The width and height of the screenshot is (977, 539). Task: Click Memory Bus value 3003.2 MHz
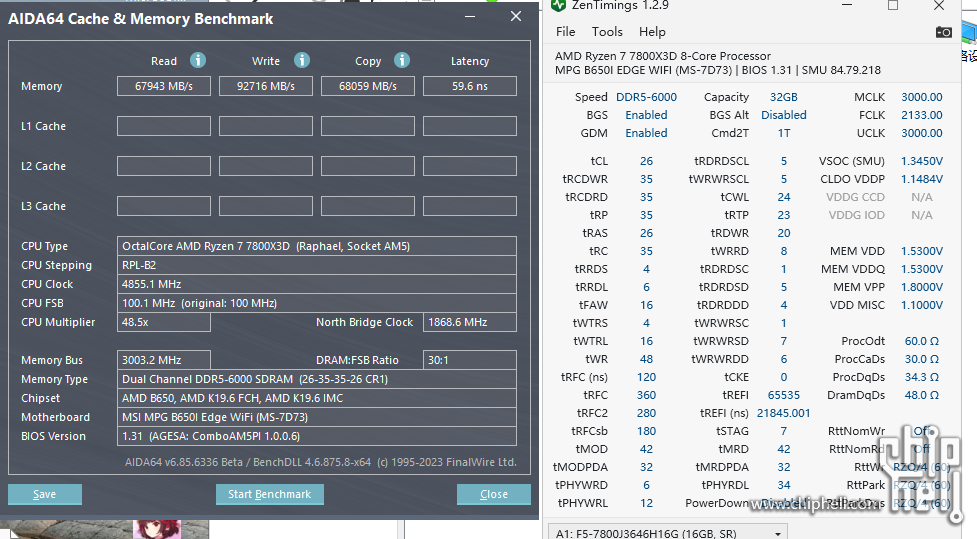click(164, 360)
